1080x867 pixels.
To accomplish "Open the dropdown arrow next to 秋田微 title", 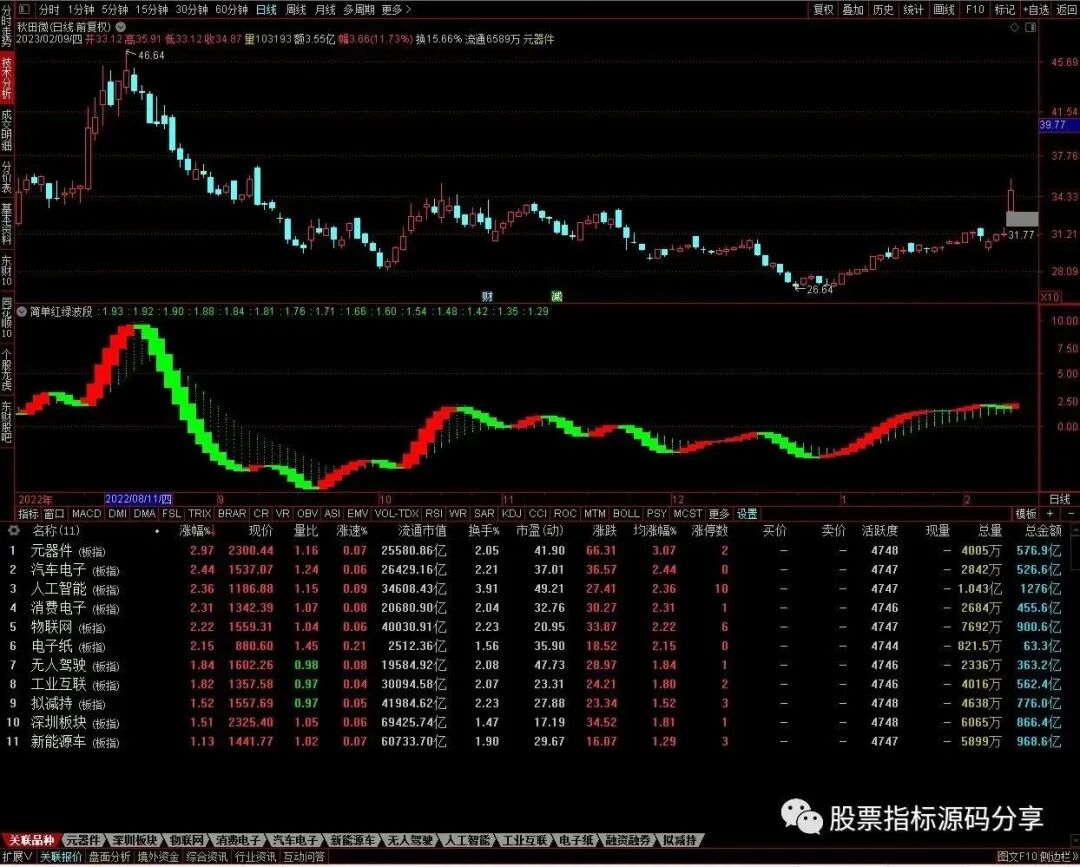I will coord(121,27).
